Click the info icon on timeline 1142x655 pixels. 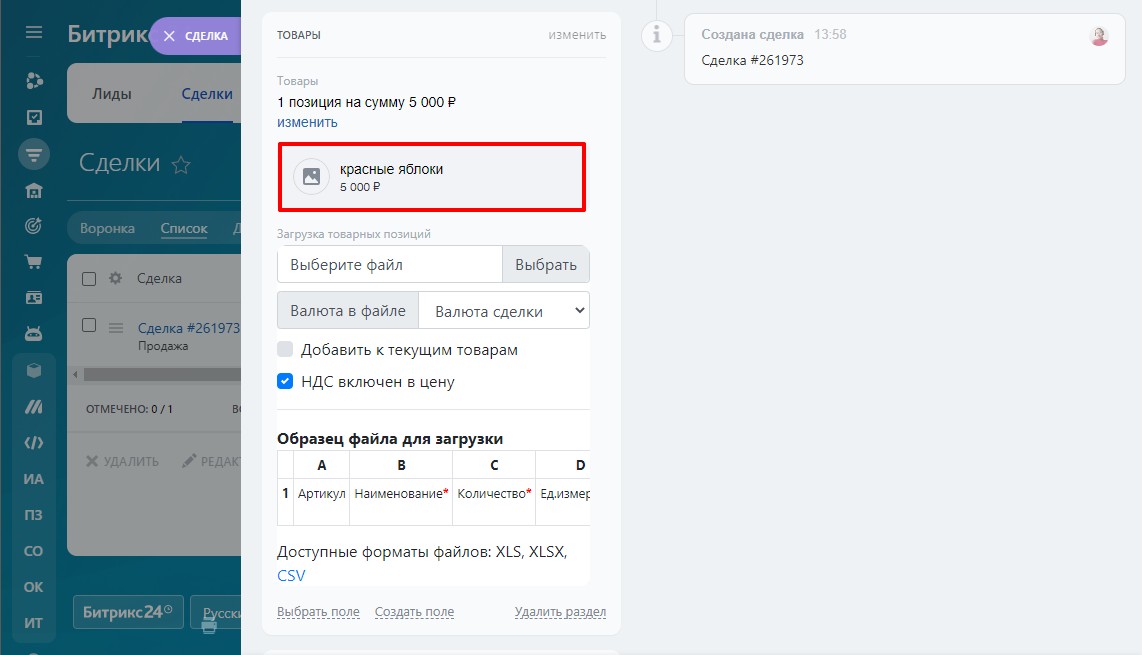656,34
